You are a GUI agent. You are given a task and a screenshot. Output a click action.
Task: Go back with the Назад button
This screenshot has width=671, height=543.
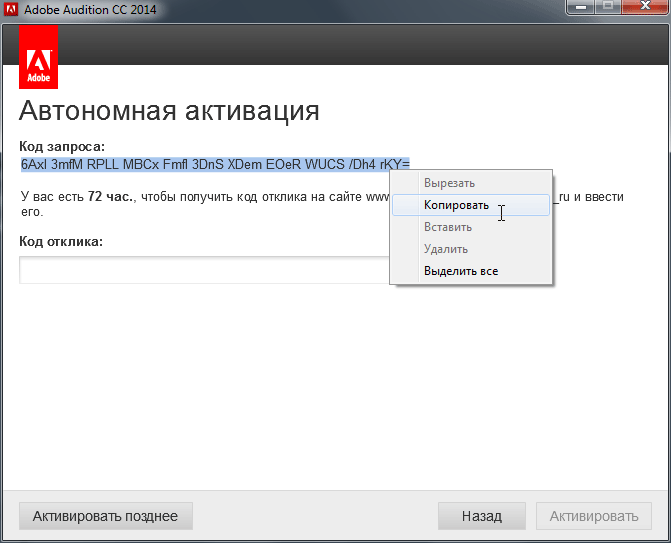click(482, 516)
